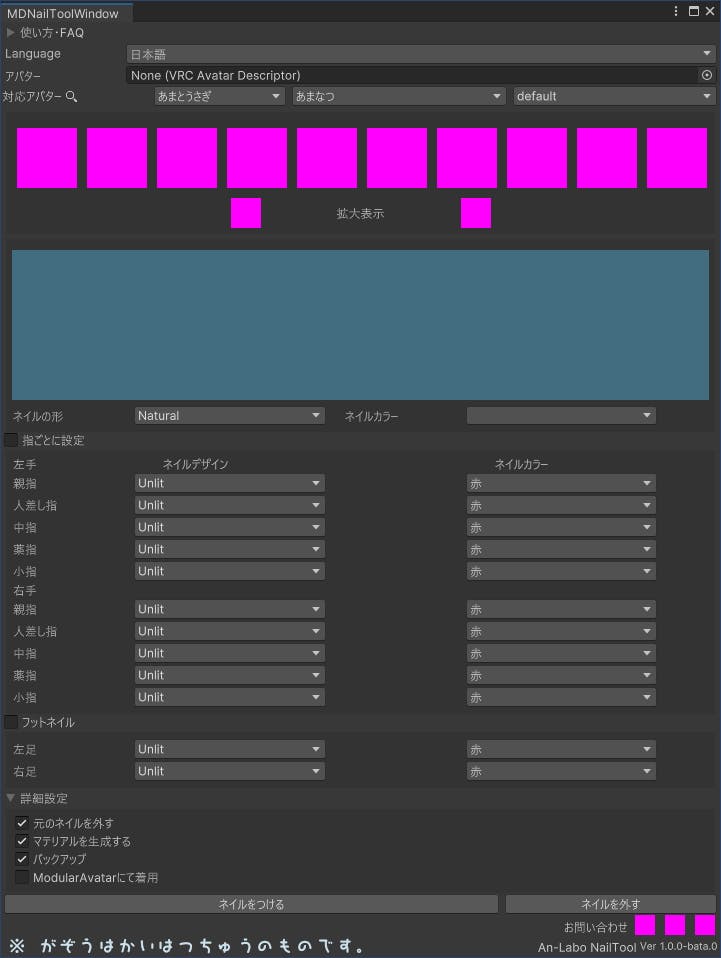Click the small magenta icon right of 拡大表示

(476, 213)
